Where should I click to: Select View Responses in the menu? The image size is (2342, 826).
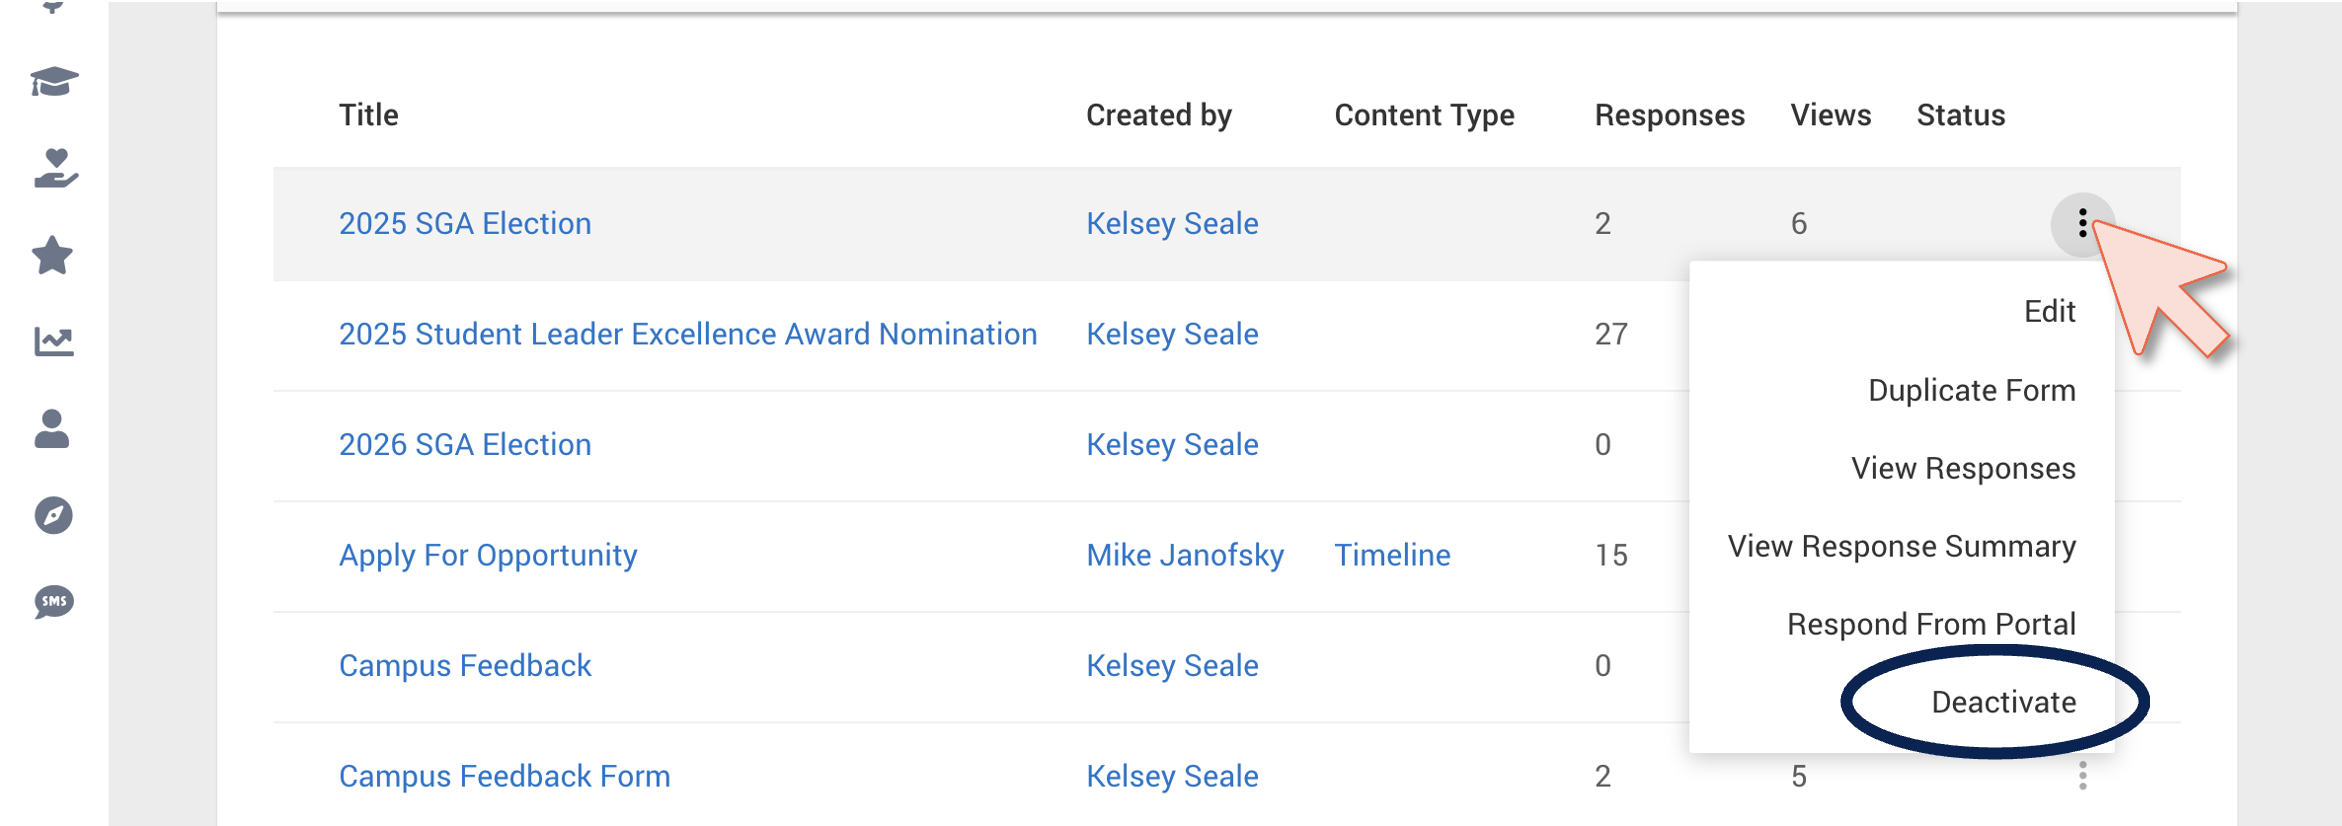1963,468
